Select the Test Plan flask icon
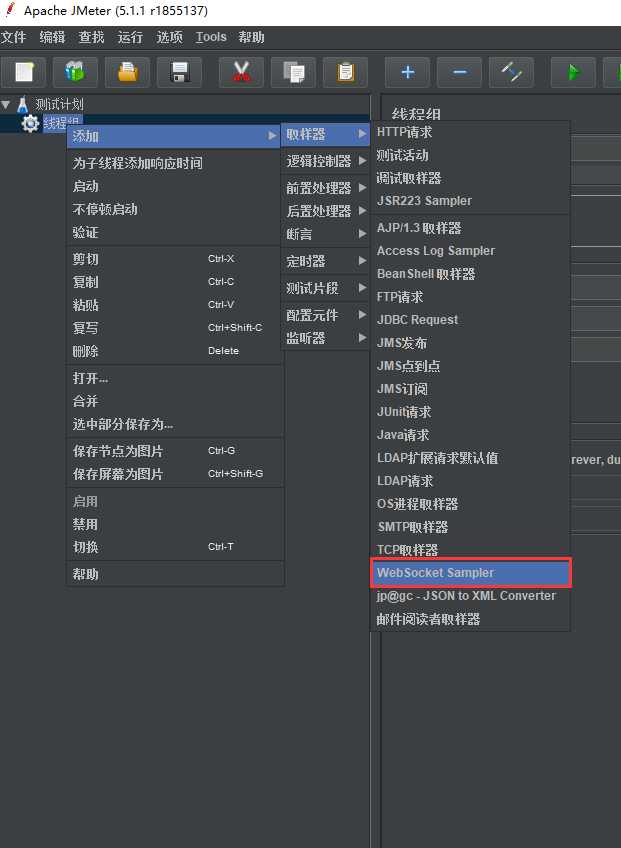The image size is (621, 848). tap(23, 104)
